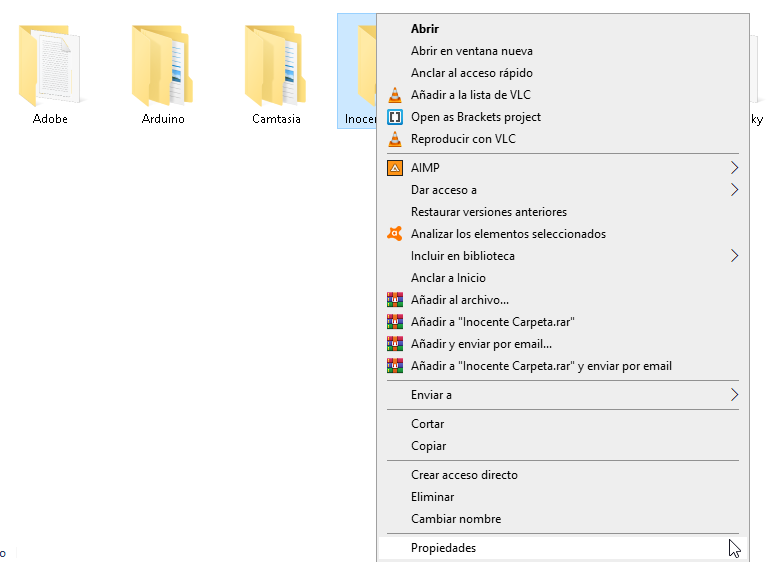Select Analizar los elementos seleccionados
The image size is (768, 562).
coord(563,234)
